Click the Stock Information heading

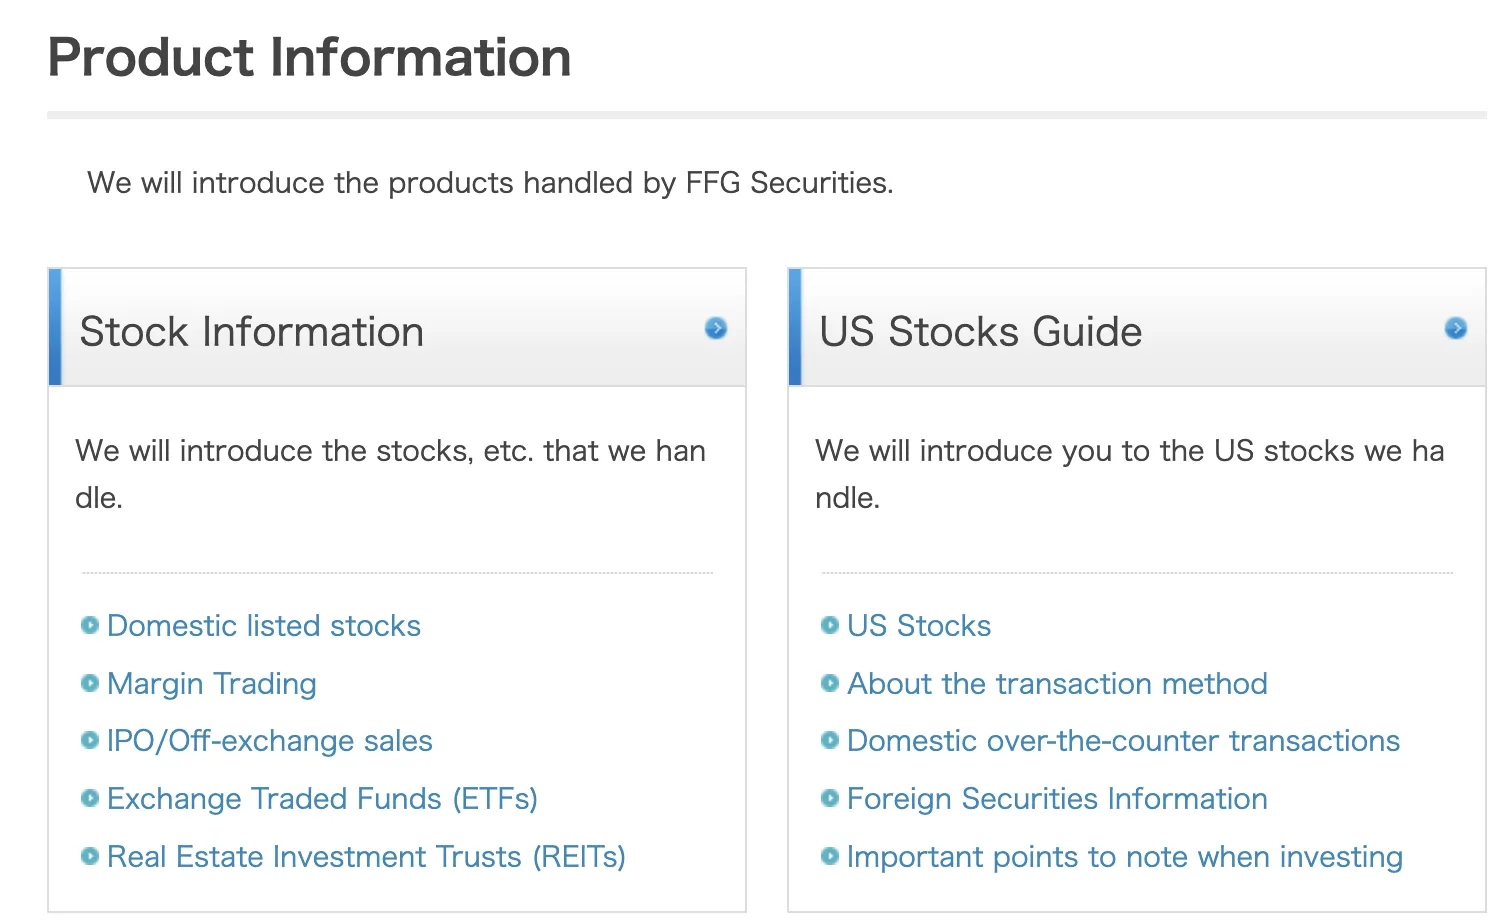coord(252,332)
